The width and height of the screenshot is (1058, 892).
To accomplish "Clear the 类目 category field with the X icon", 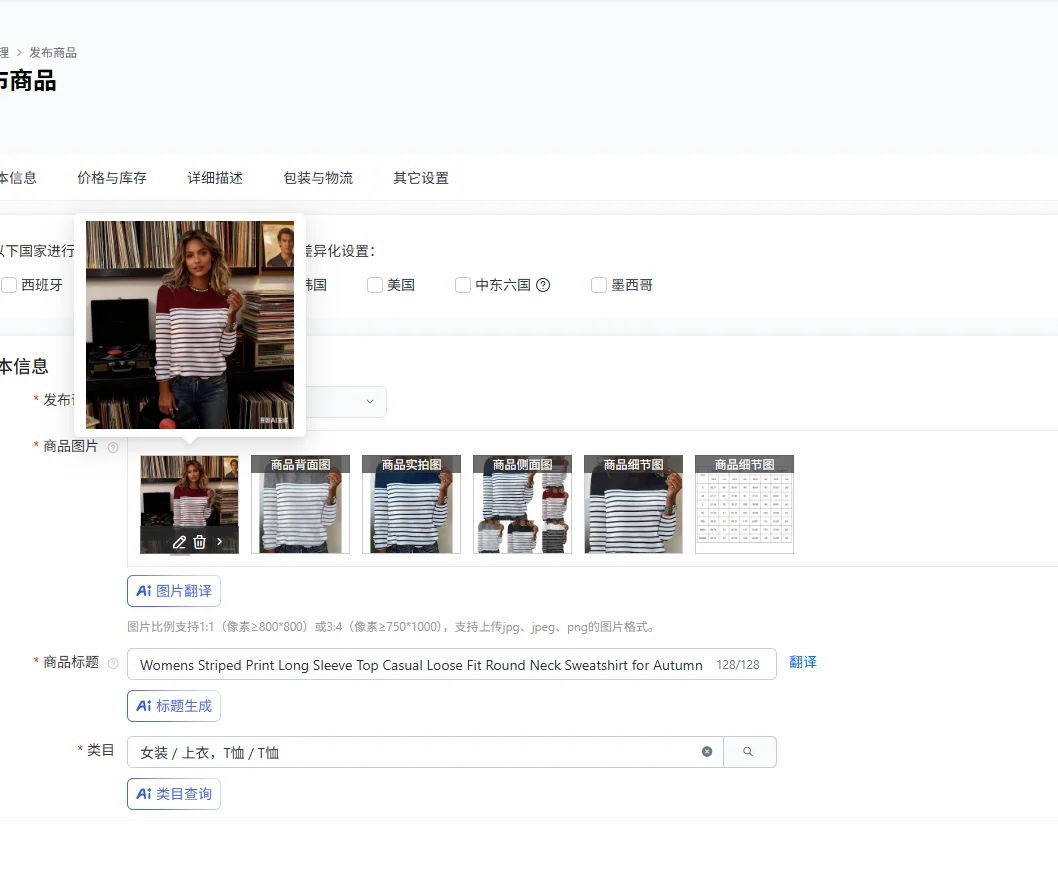I will [x=707, y=752].
